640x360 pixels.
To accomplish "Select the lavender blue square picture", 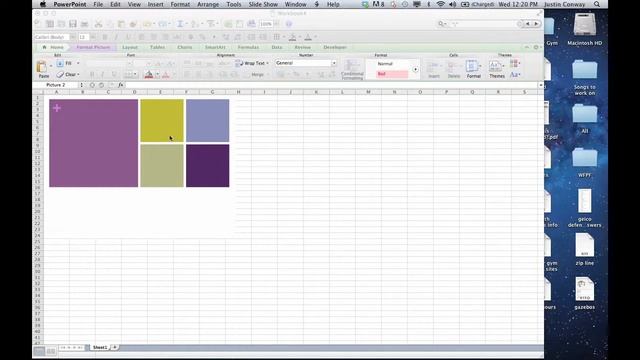I will coord(207,121).
